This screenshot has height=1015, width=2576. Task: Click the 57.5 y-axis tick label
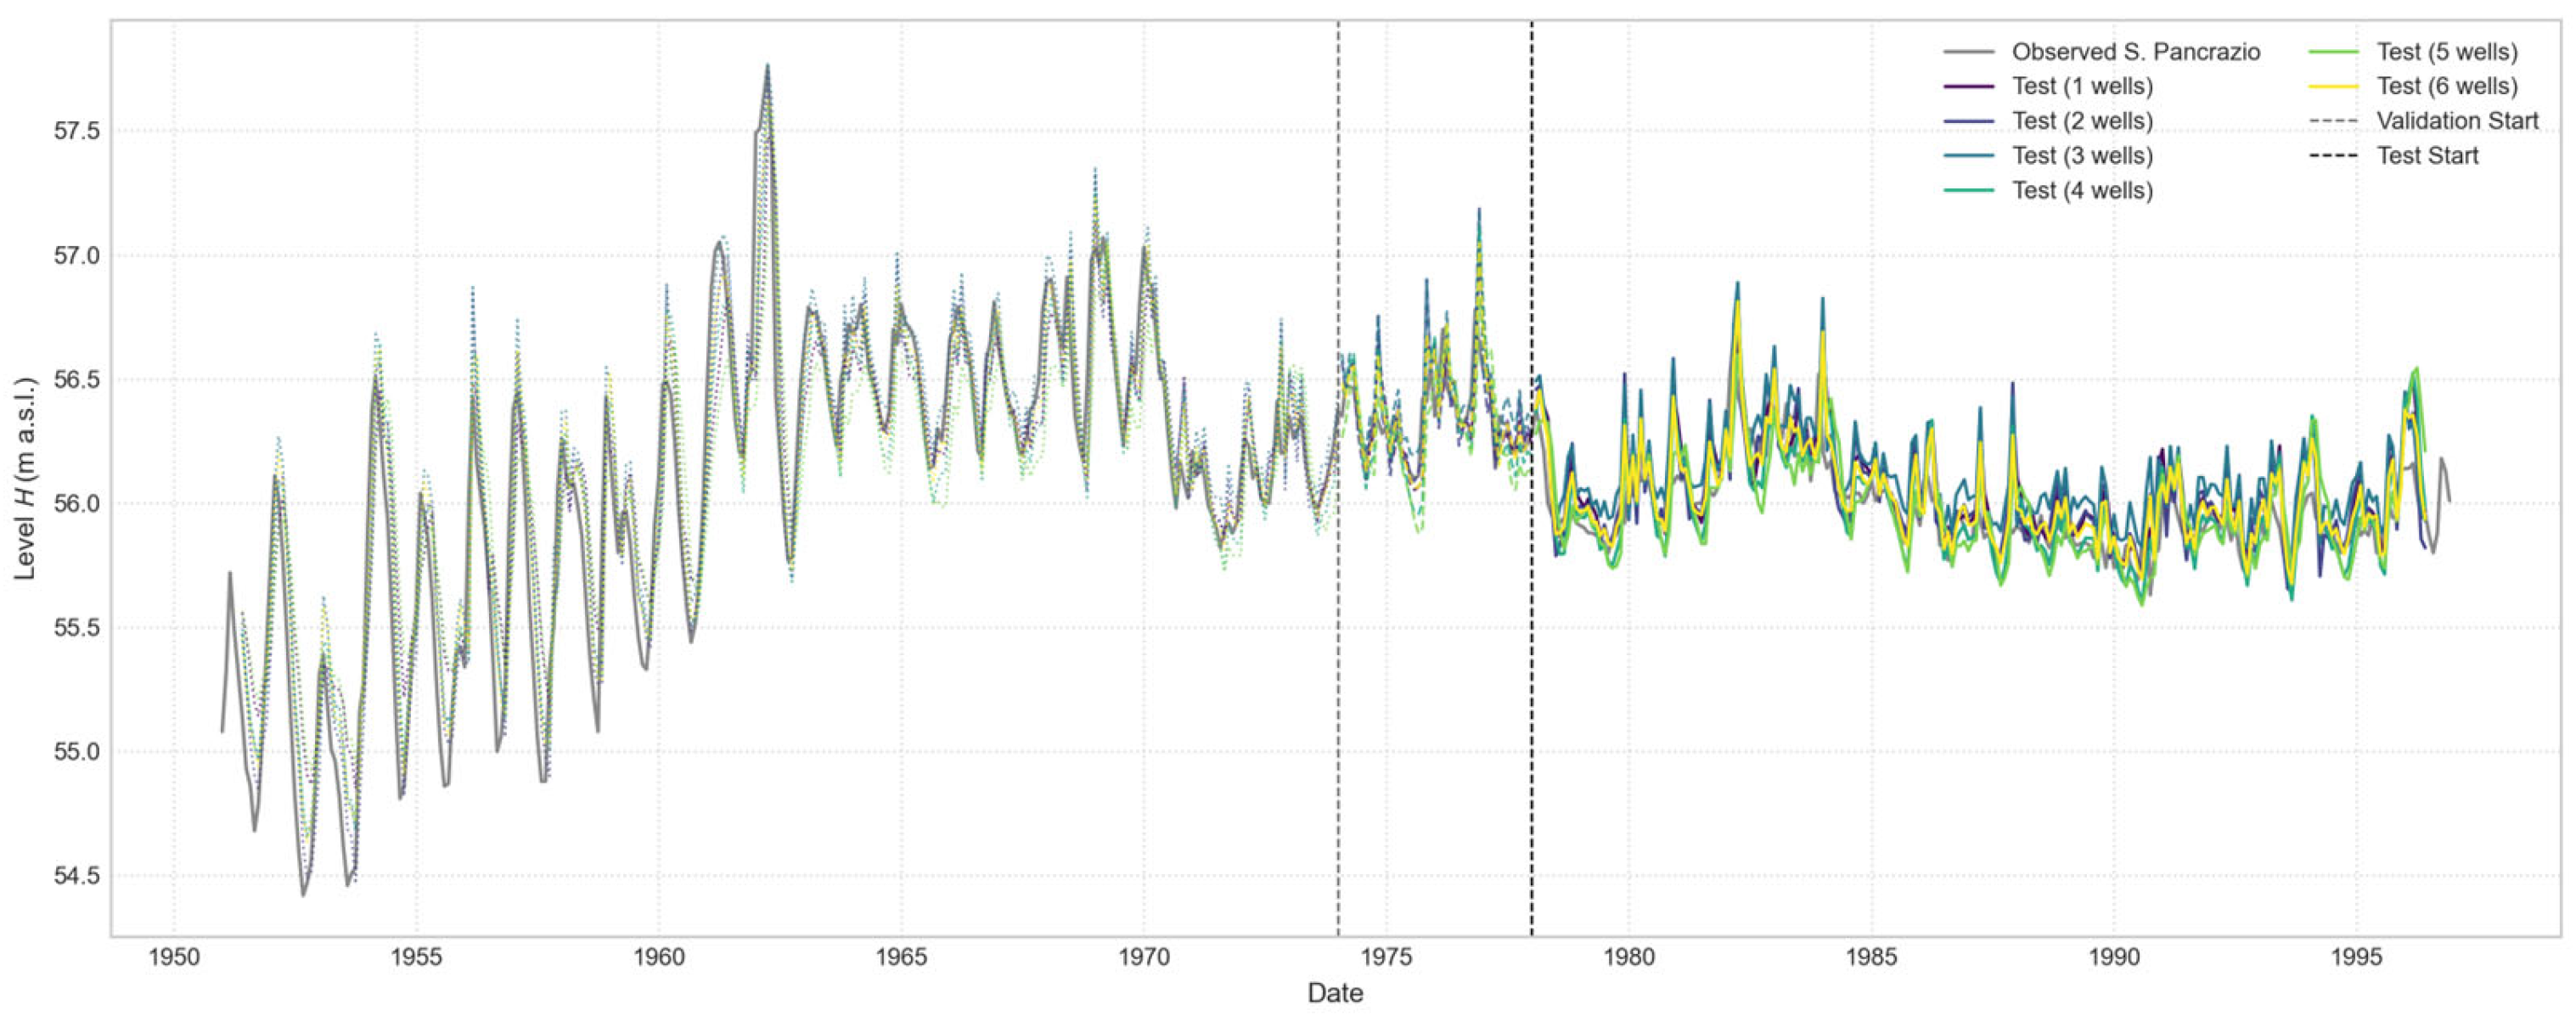[x=76, y=132]
